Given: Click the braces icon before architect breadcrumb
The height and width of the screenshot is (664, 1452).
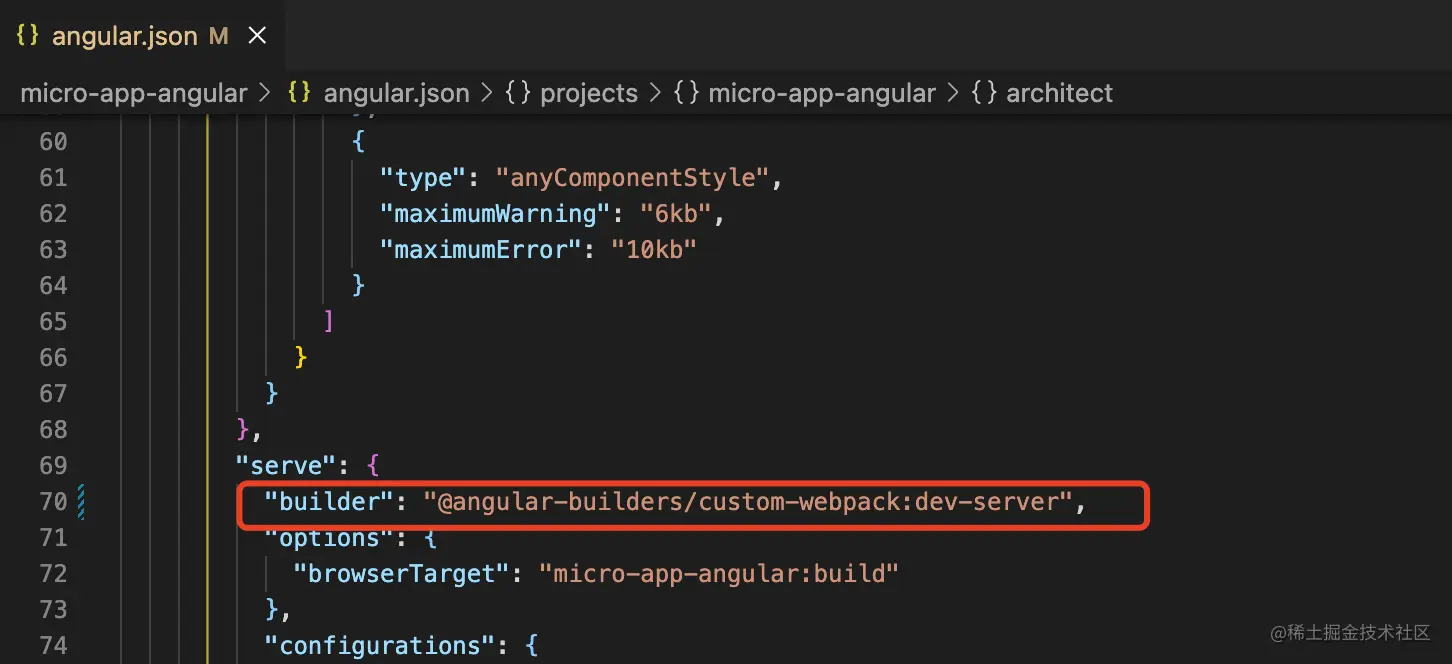Looking at the screenshot, I should tap(985, 93).
